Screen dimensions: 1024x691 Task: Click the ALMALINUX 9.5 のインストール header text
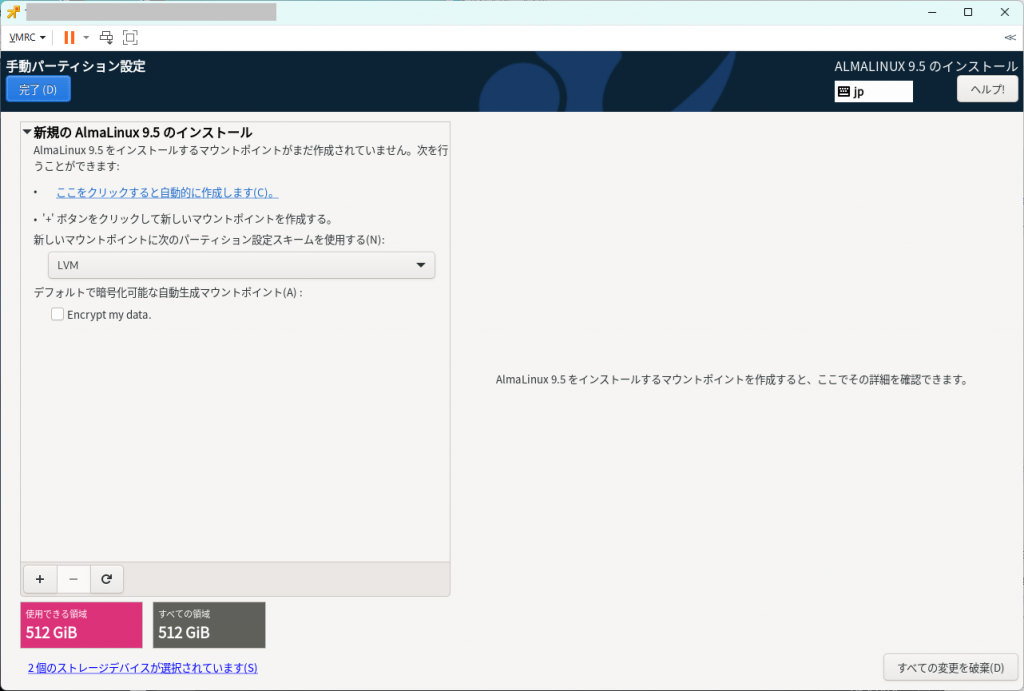point(926,66)
